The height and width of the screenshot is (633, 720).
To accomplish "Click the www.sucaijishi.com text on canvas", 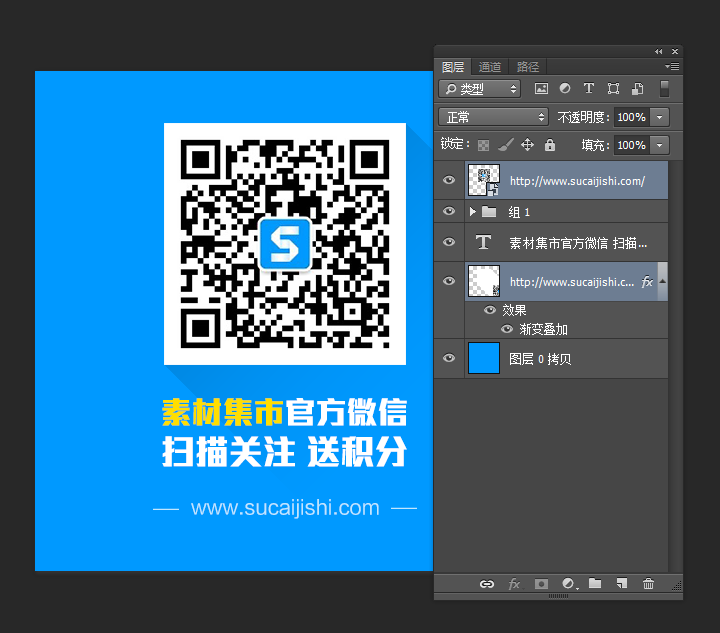I will coord(285,508).
